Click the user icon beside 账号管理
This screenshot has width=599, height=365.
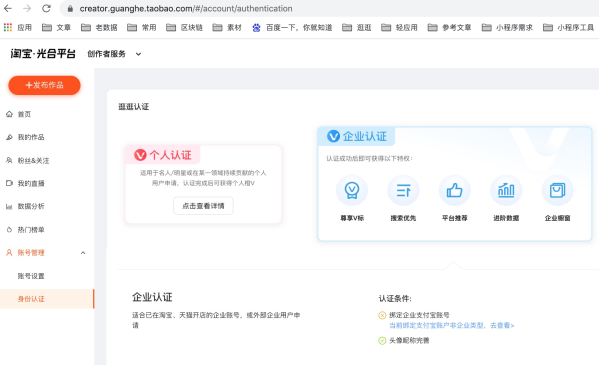click(9, 253)
